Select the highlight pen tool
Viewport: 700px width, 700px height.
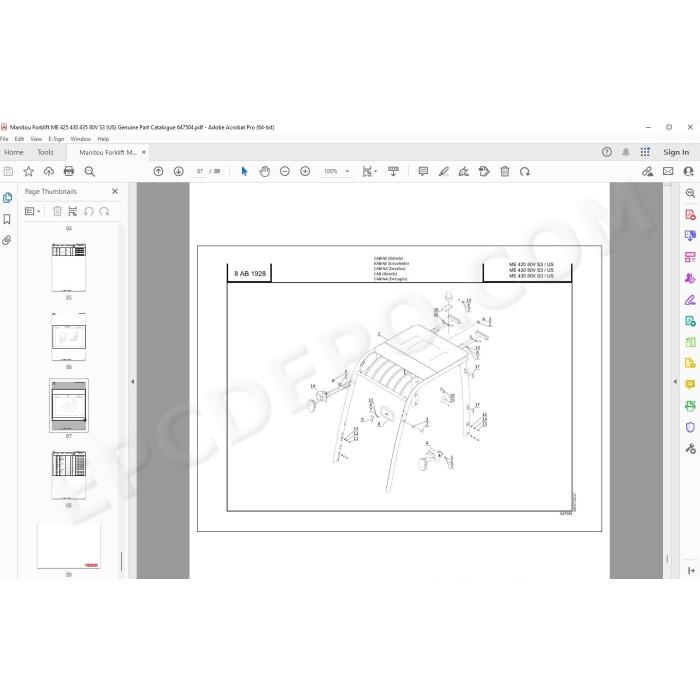pos(443,171)
